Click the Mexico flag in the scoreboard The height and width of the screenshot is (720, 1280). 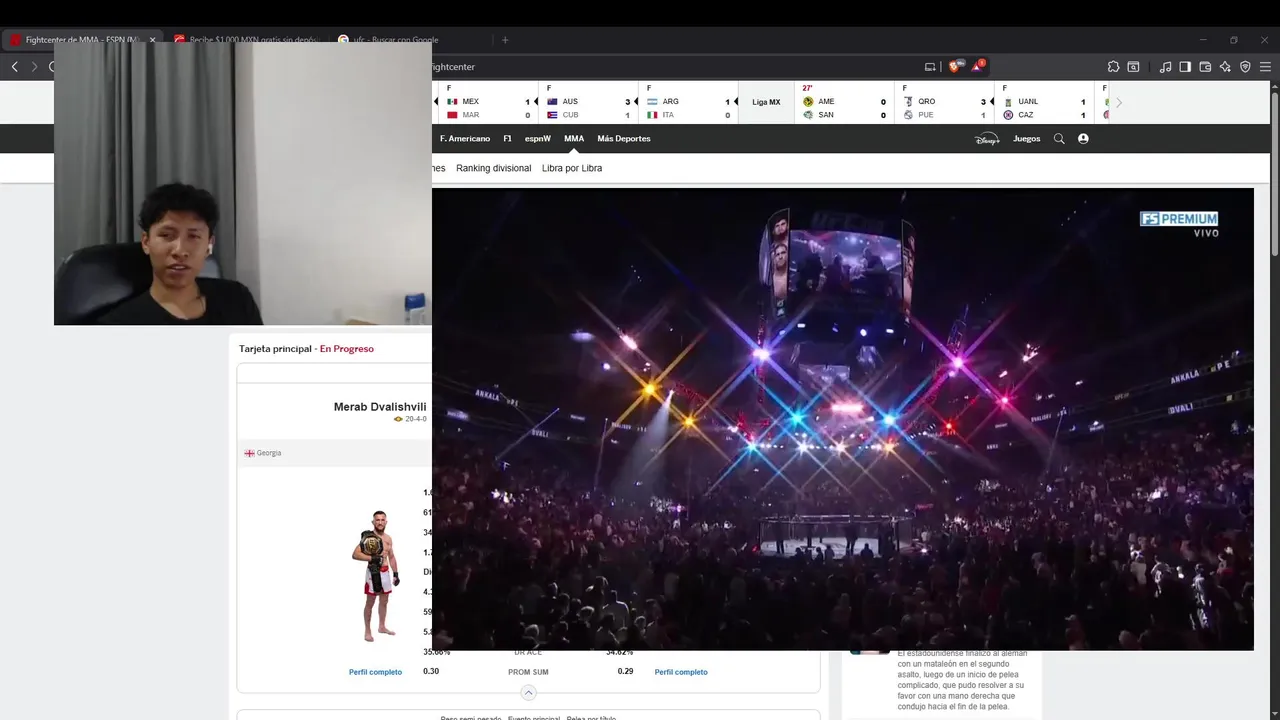click(452, 102)
